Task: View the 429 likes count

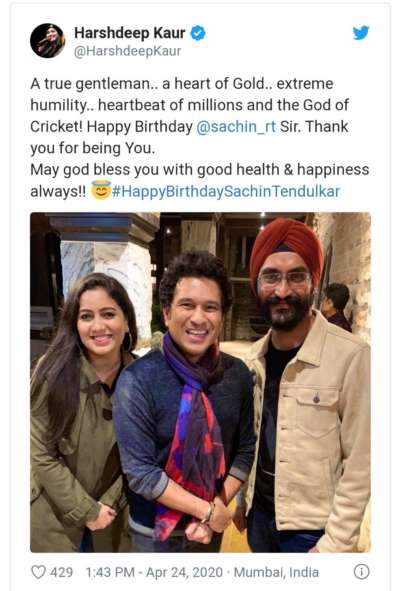Action: tap(61, 572)
